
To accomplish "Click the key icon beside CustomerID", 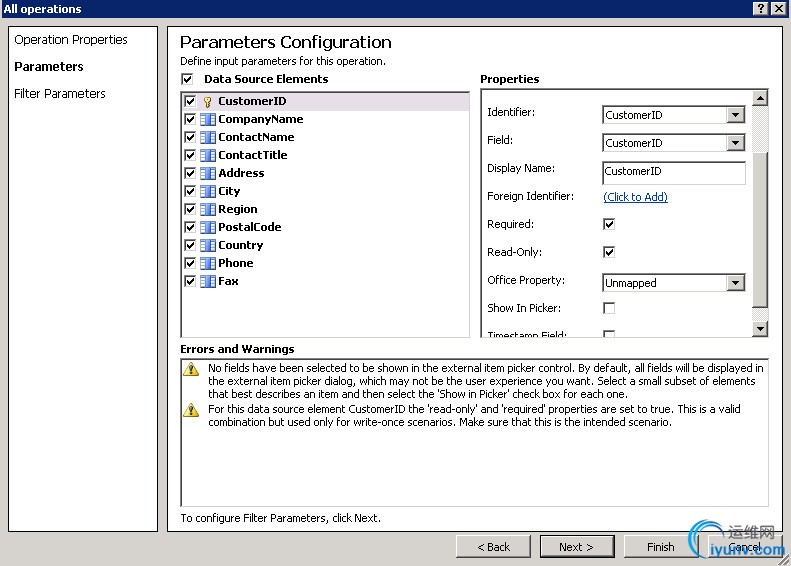I will coord(208,102).
